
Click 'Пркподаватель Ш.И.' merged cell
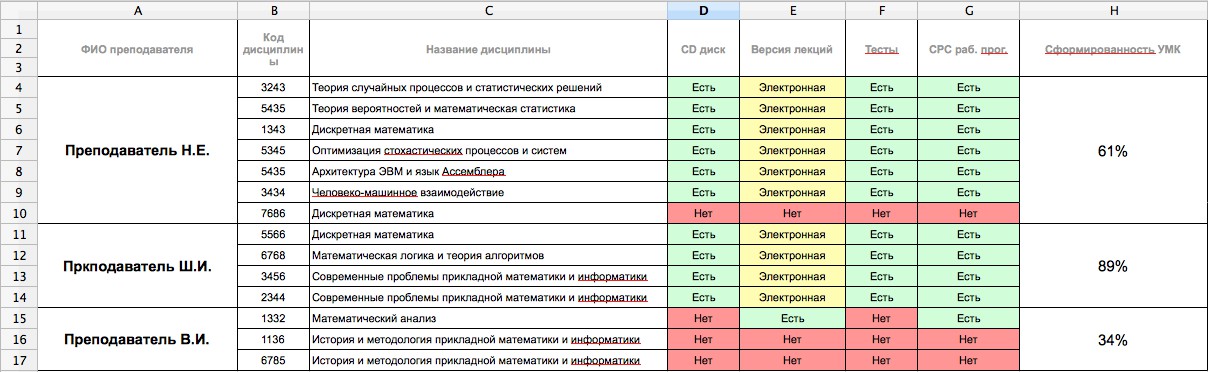137,266
